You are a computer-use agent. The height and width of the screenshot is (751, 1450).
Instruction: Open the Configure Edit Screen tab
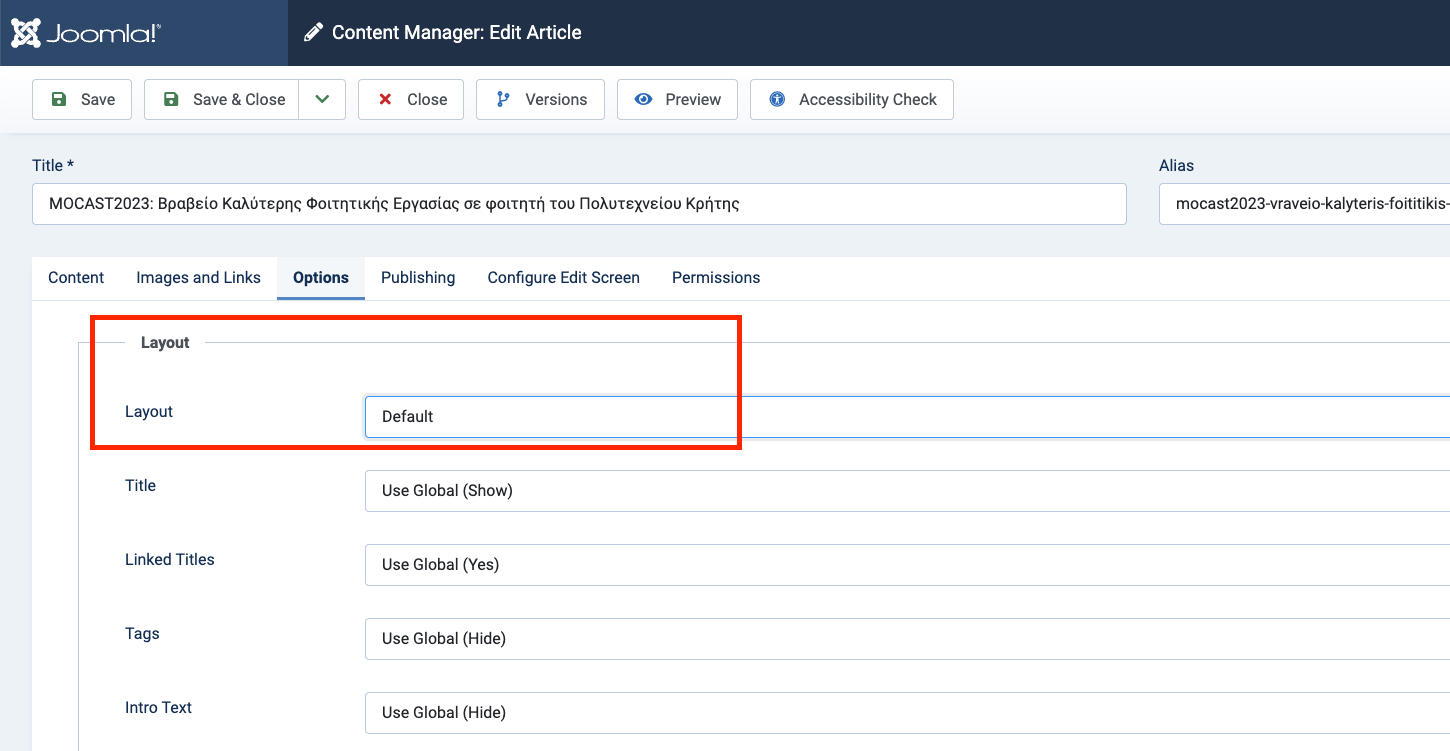[563, 278]
